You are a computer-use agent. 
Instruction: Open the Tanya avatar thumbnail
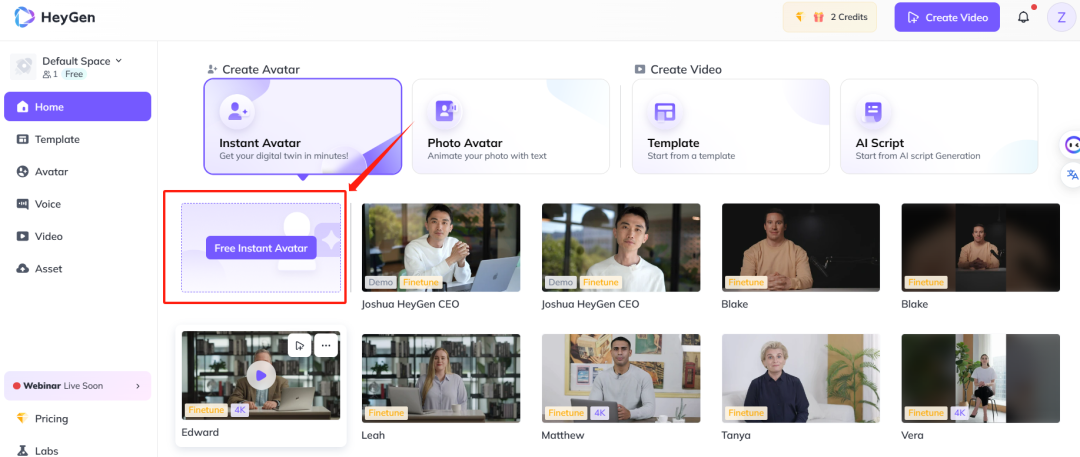800,378
